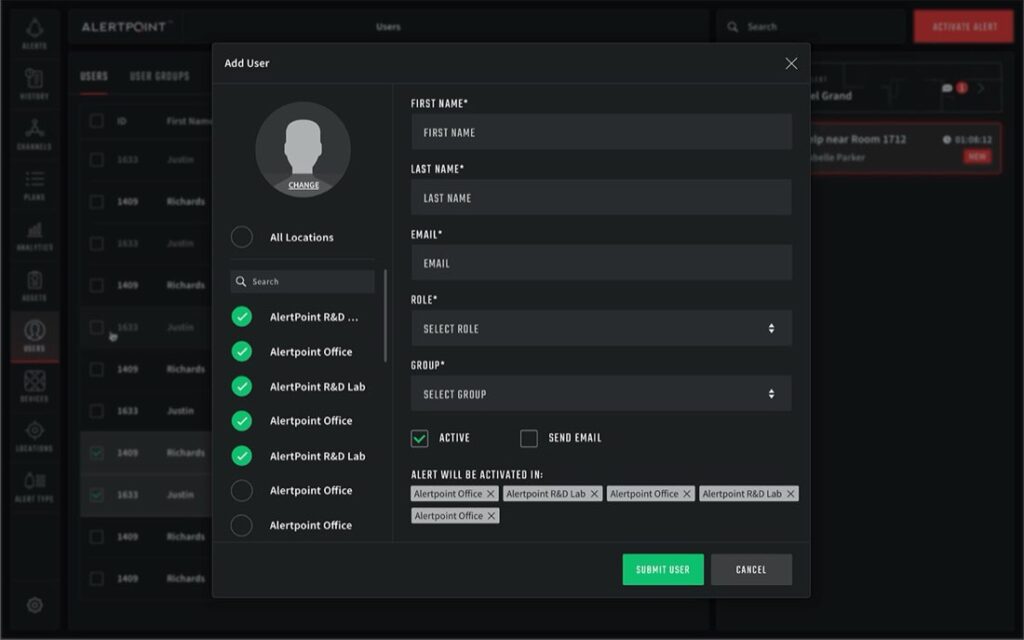Open Devices in the sidebar
Screen dimensions: 1024x640
click(x=35, y=386)
